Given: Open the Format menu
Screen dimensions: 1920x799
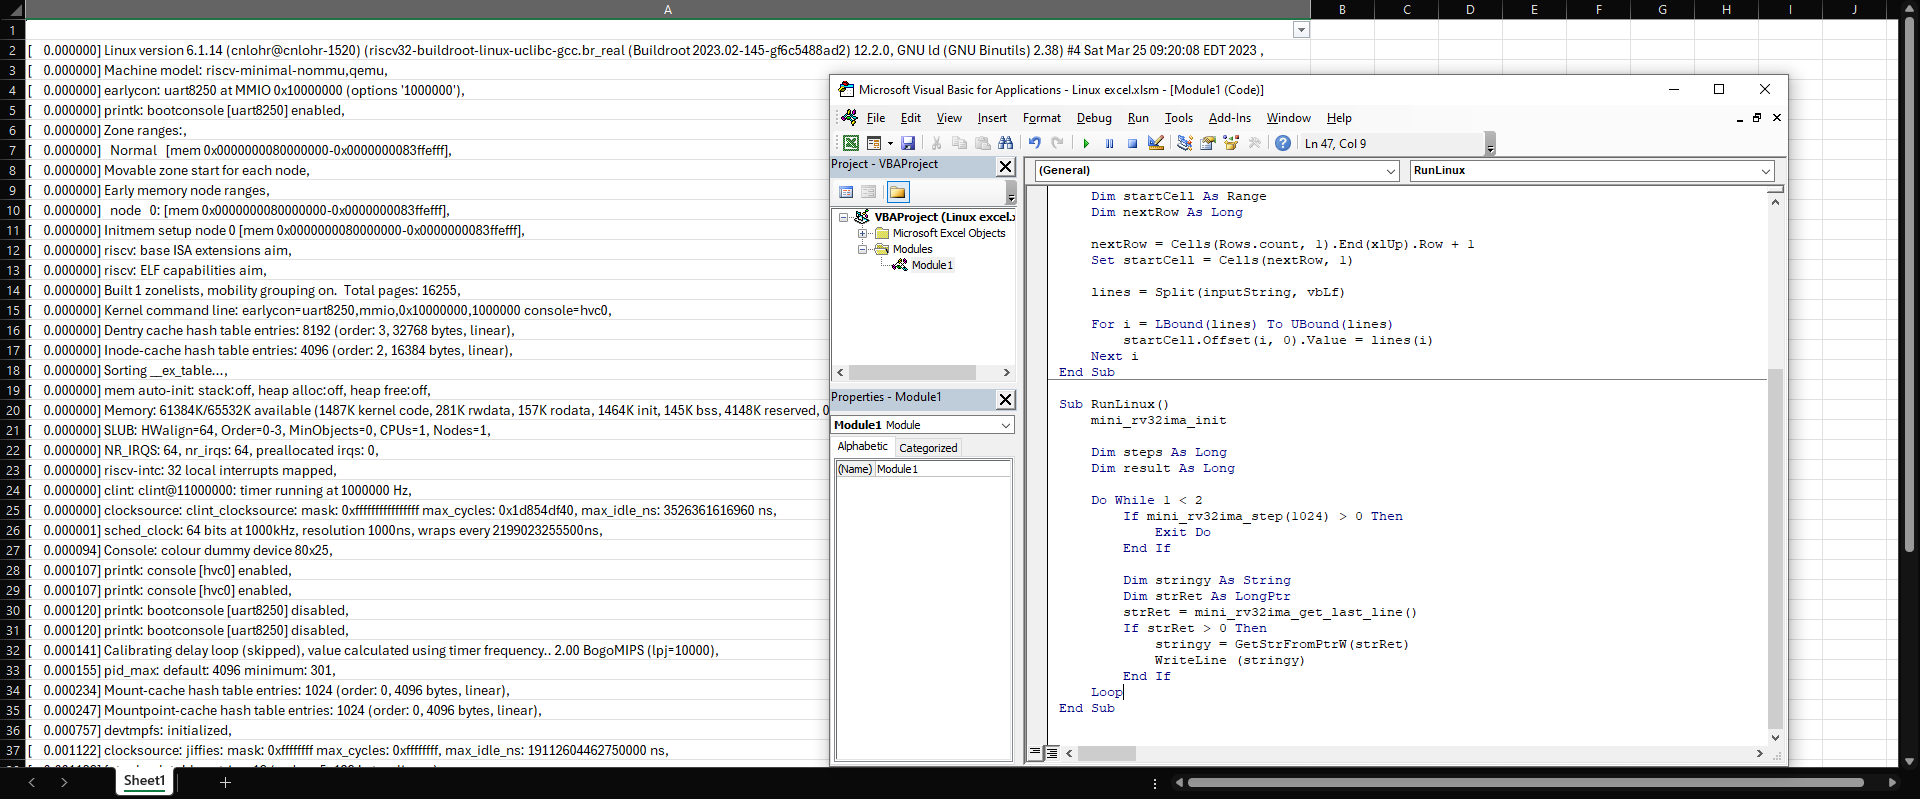Looking at the screenshot, I should [x=1042, y=118].
